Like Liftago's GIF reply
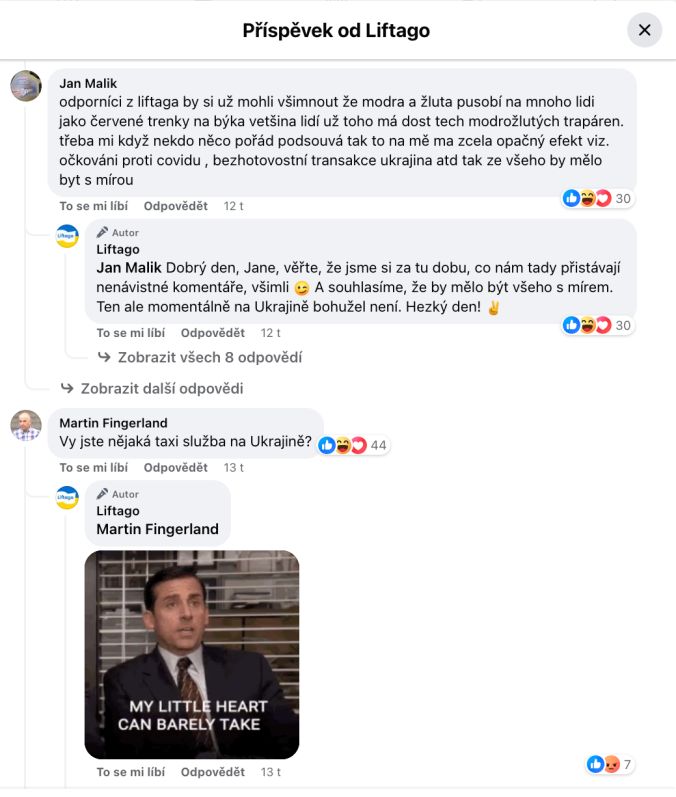 (130, 772)
